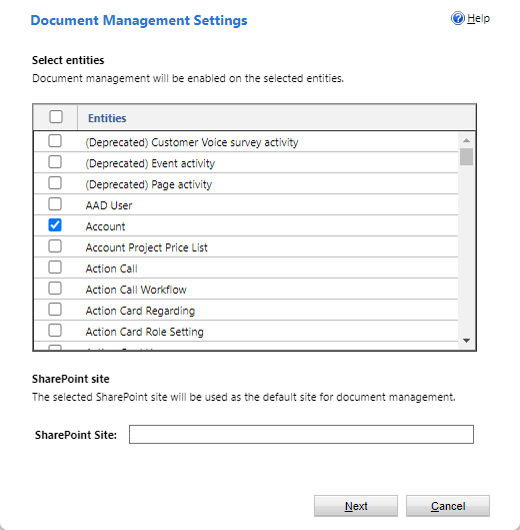Image resolution: width=520 pixels, height=530 pixels.
Task: Check (Deprecated) Customer Voice survey activity box
Action: click(x=55, y=141)
